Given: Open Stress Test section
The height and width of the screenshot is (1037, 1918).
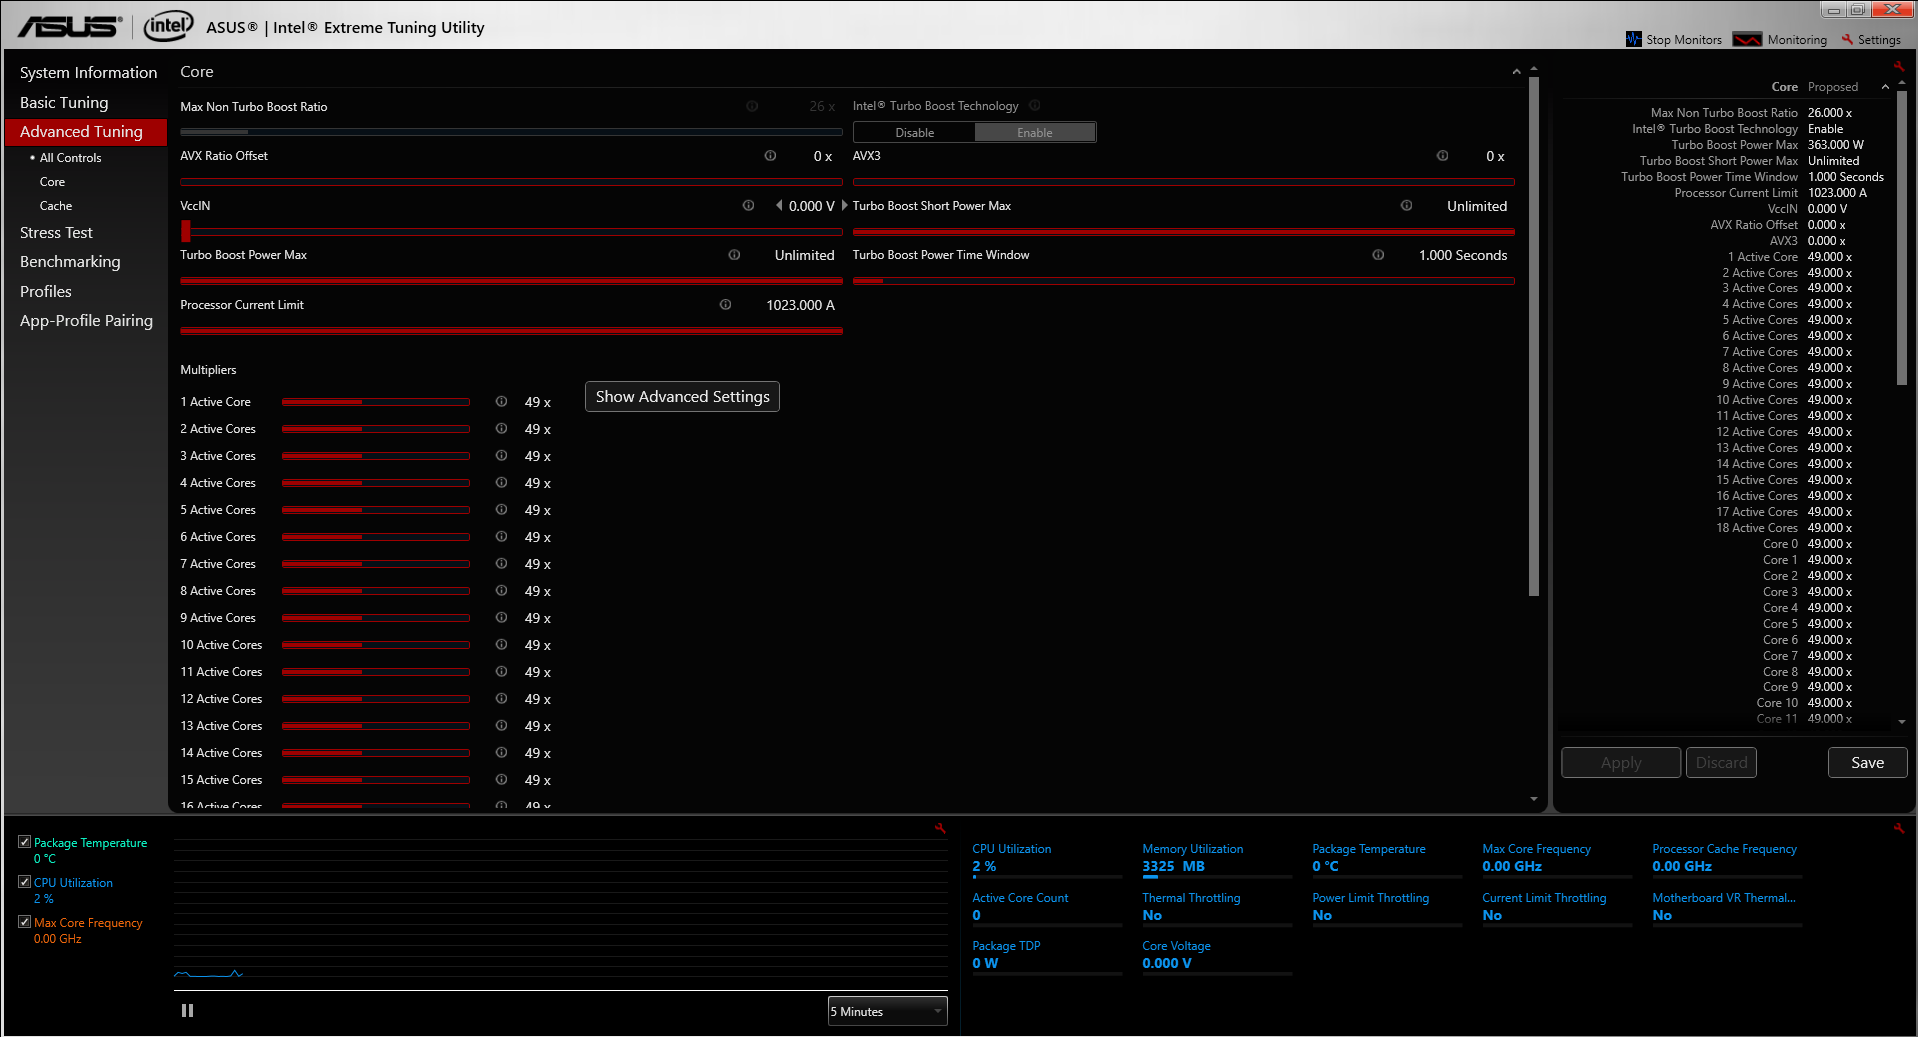Looking at the screenshot, I should click(x=56, y=233).
